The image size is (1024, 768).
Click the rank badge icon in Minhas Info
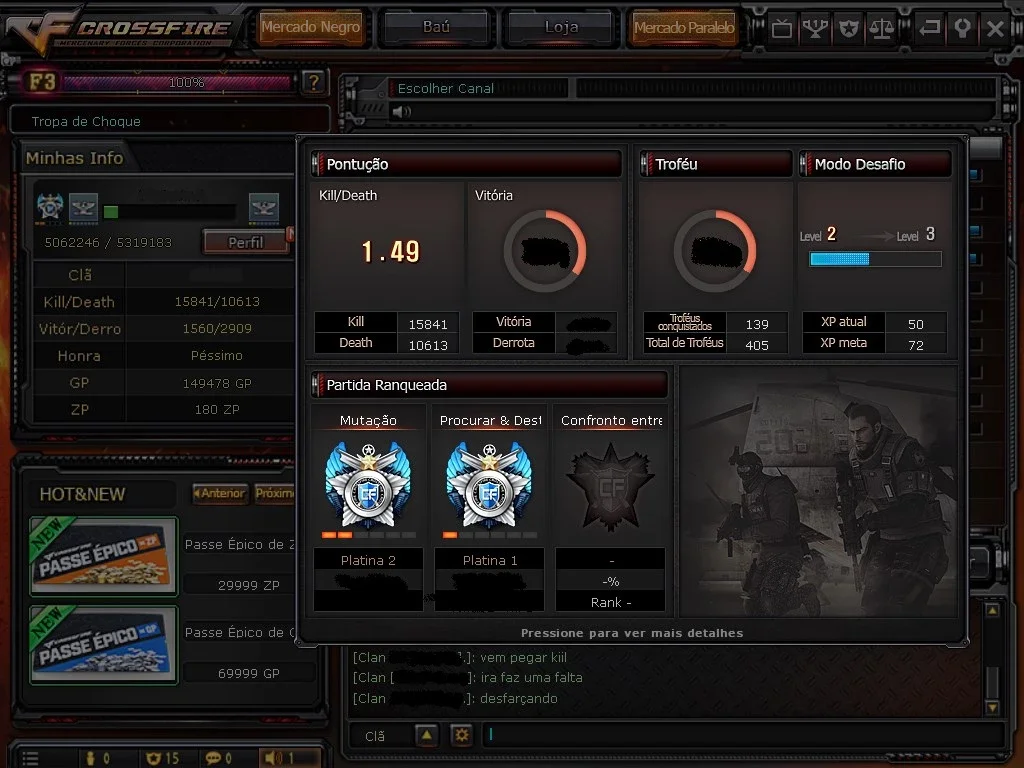click(50, 208)
